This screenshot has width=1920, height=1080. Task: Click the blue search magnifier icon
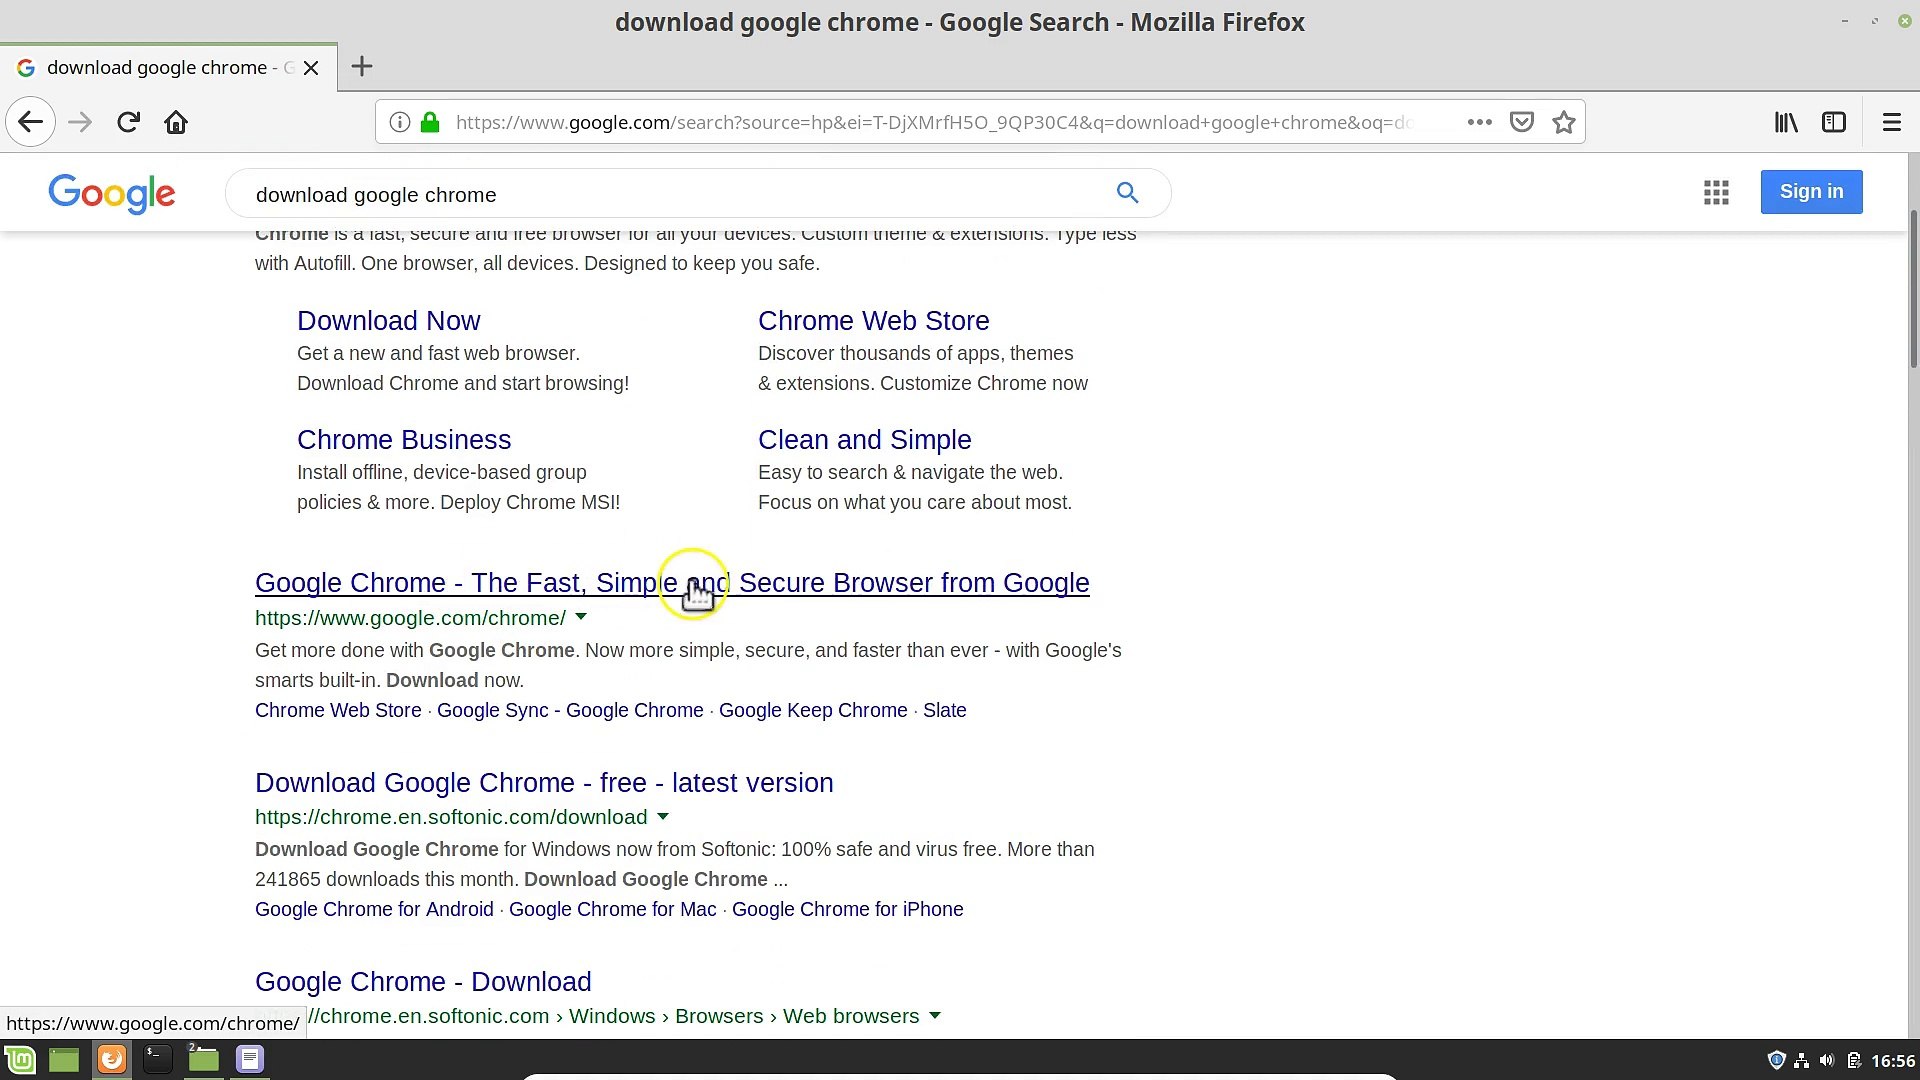[x=1127, y=193]
